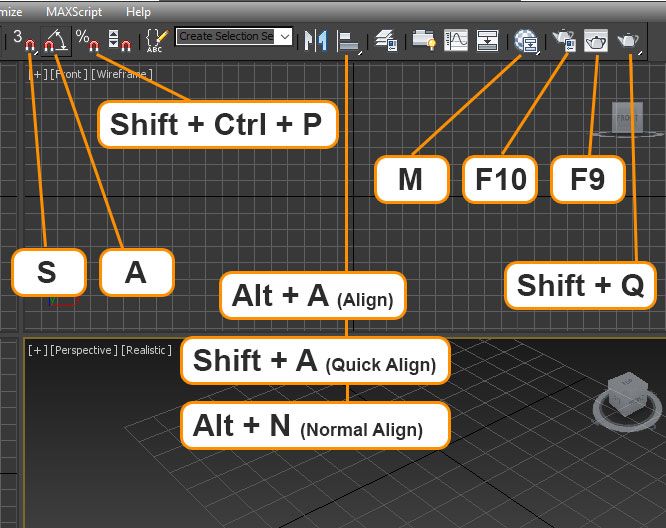The width and height of the screenshot is (666, 528).
Task: Toggle the Graphite Modeling ribbon
Action: (x=424, y=40)
